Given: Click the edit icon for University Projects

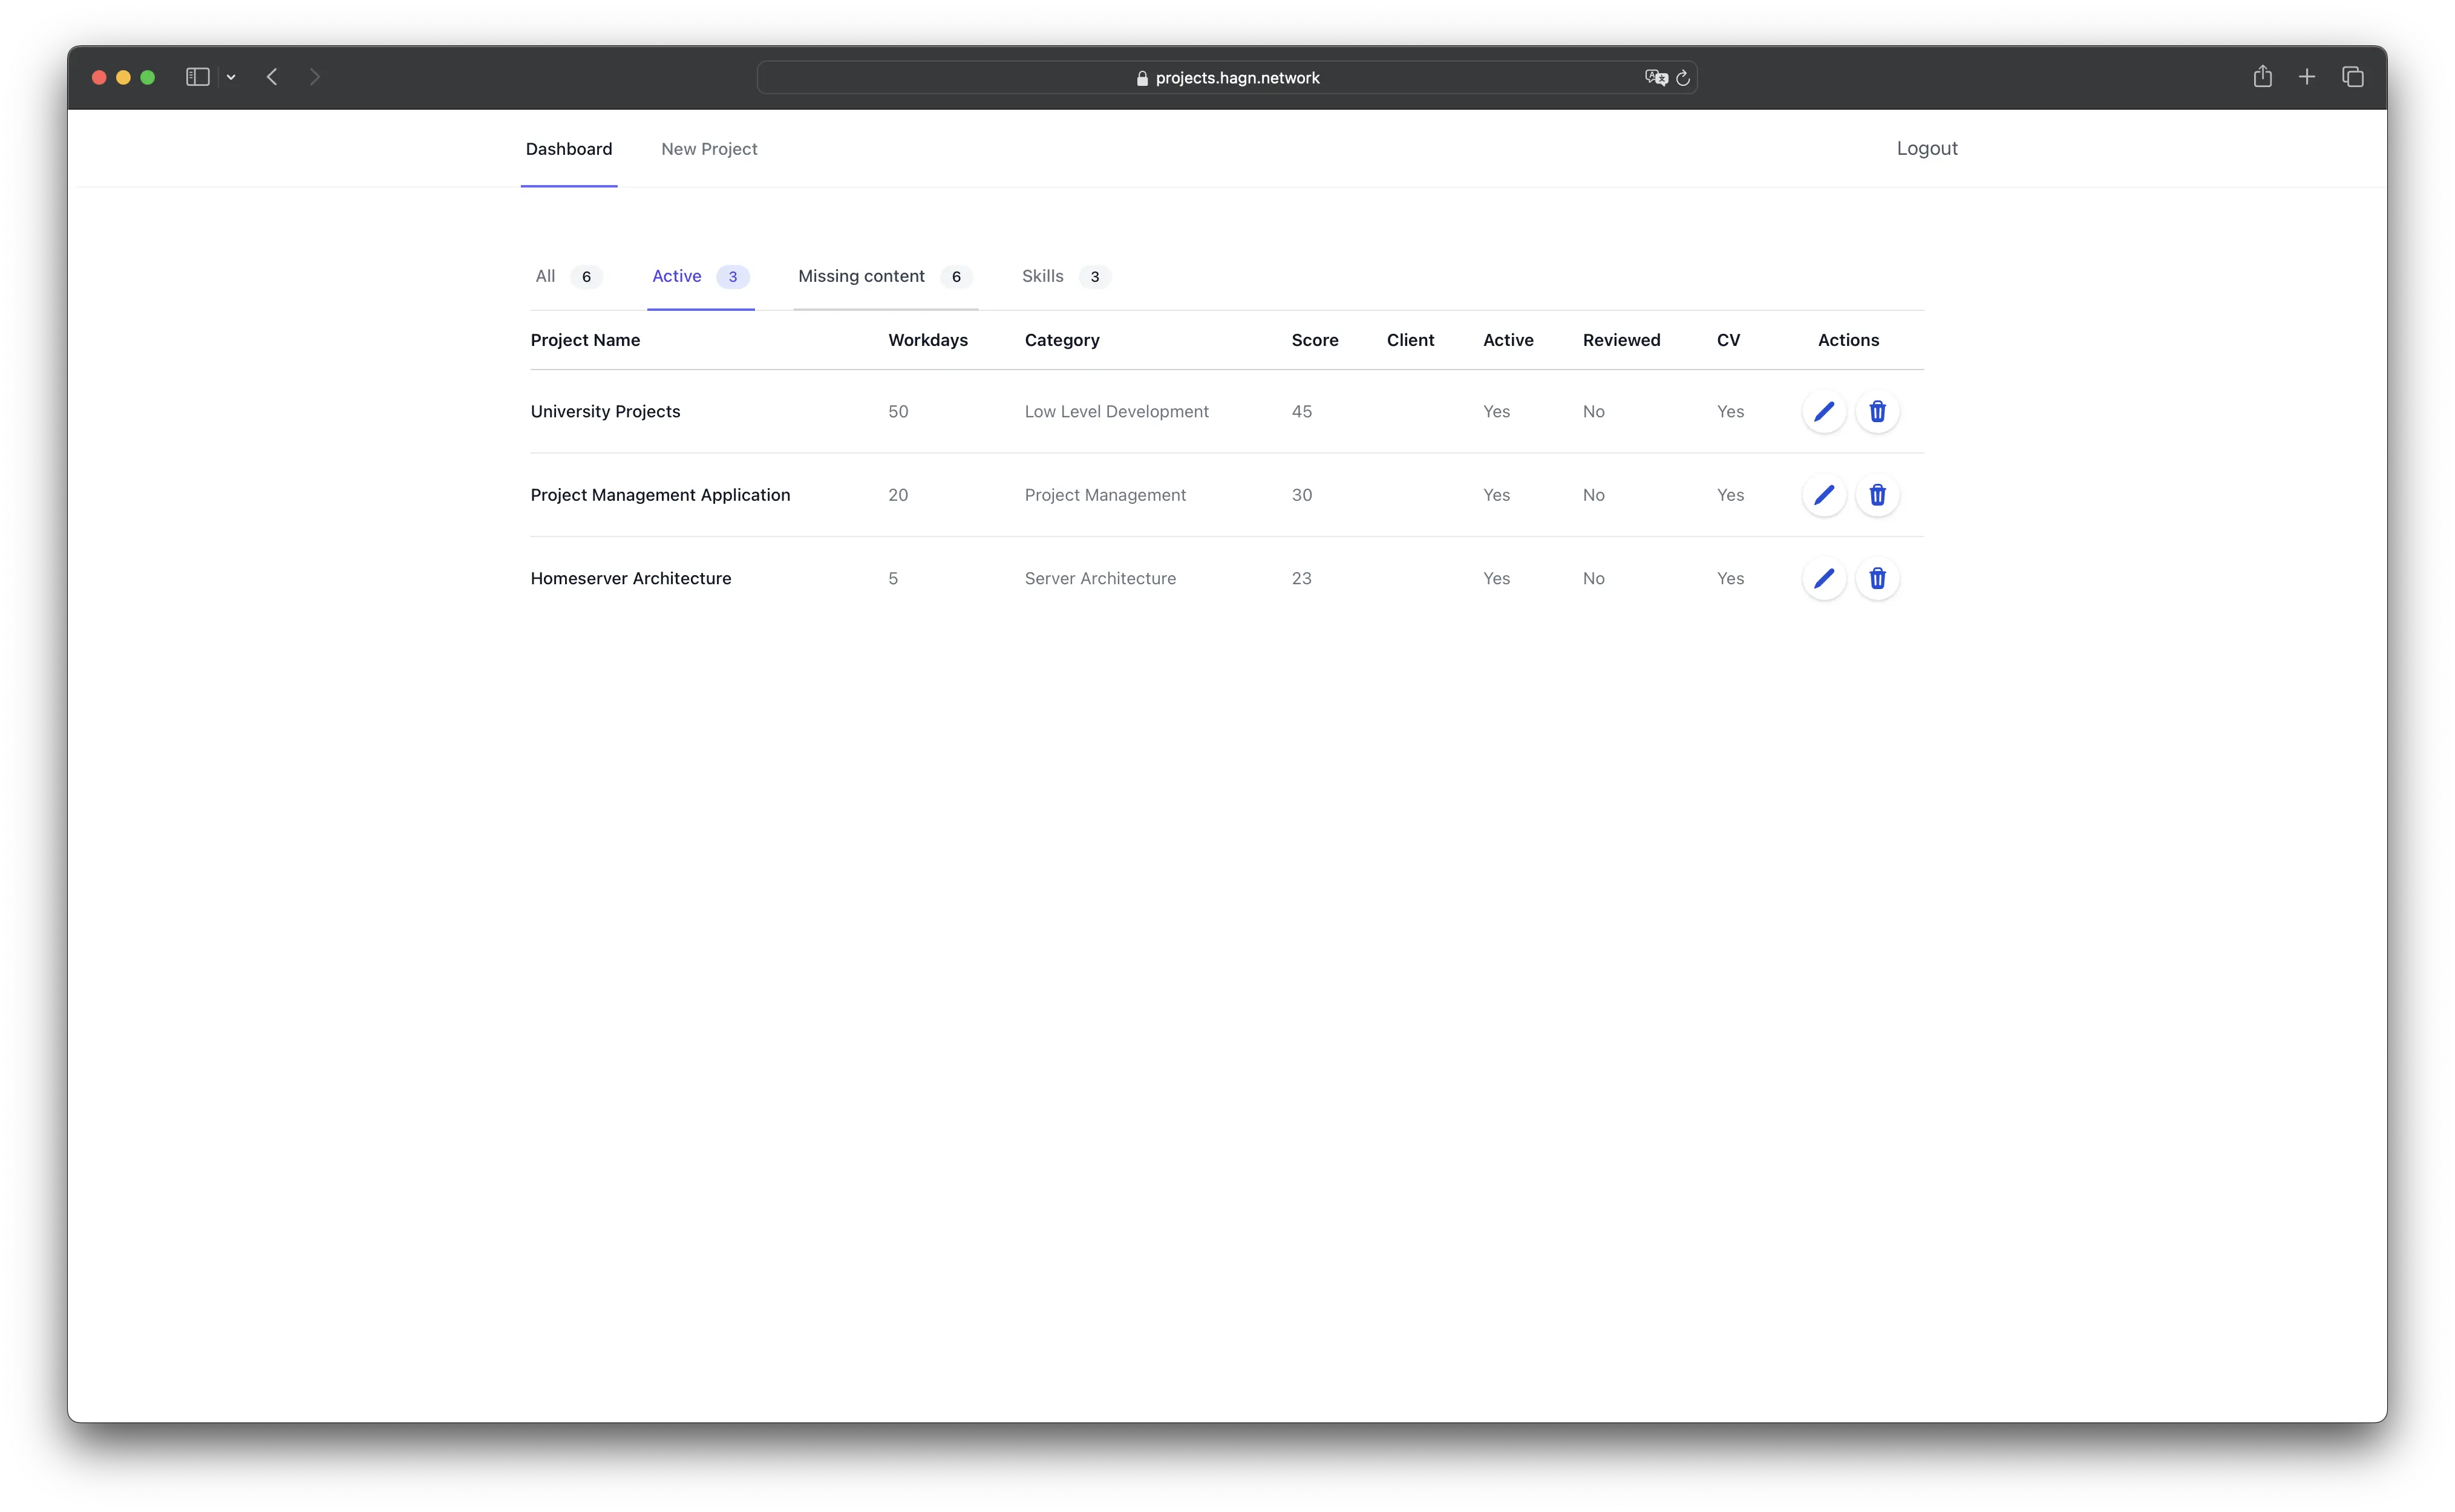Looking at the screenshot, I should 1824,411.
